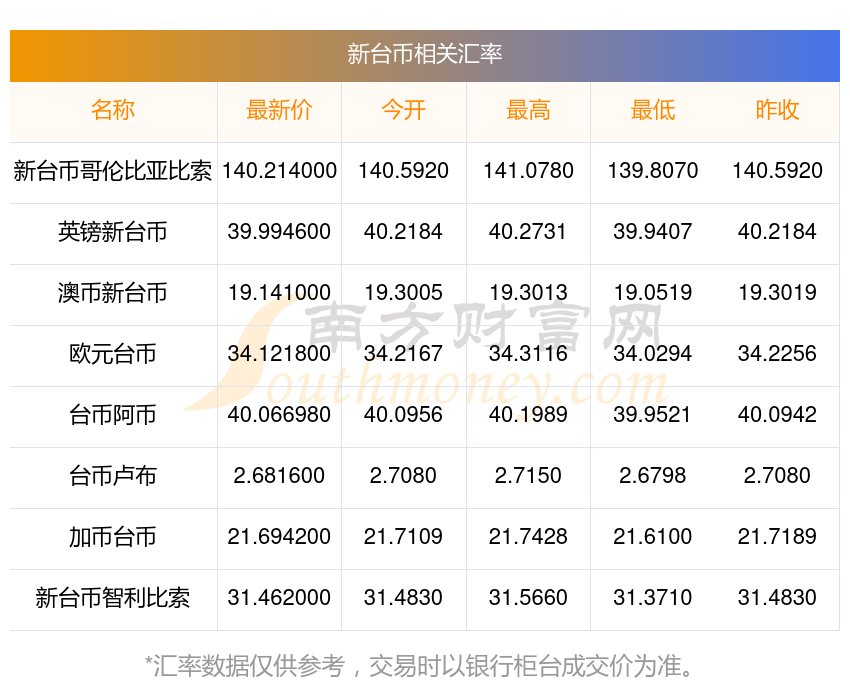Open the 台币卢布 currency pair
Image resolution: width=850 pixels, height=698 pixels.
pyautogui.click(x=113, y=476)
